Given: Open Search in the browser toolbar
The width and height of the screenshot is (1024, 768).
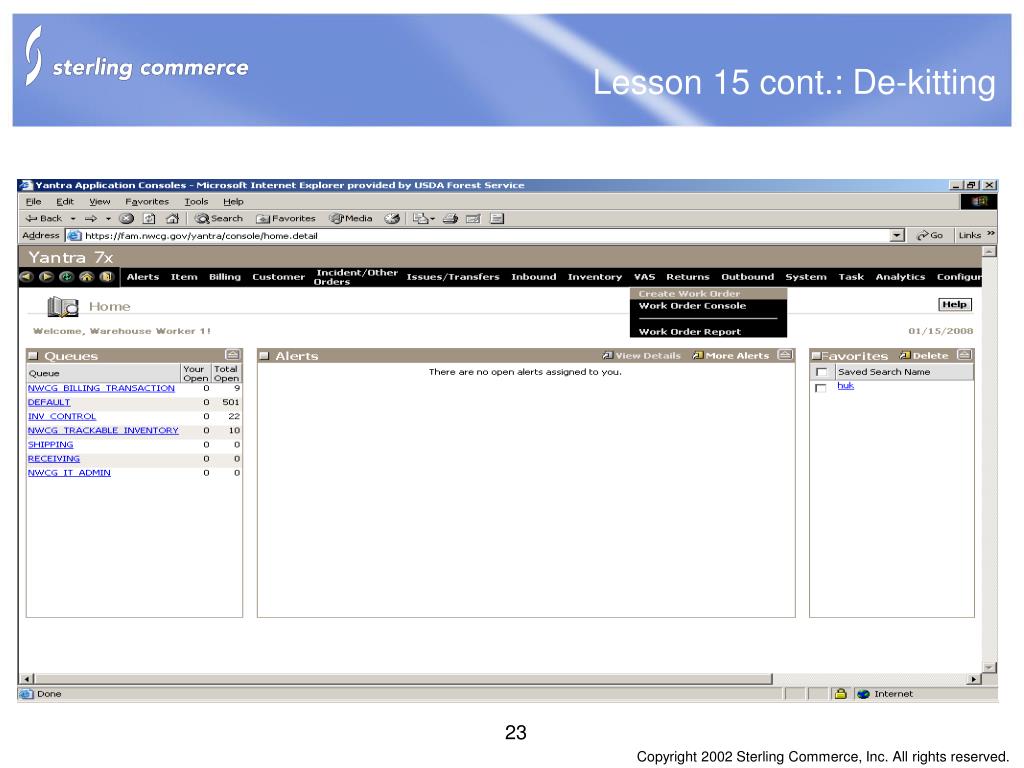Looking at the screenshot, I should [219, 219].
